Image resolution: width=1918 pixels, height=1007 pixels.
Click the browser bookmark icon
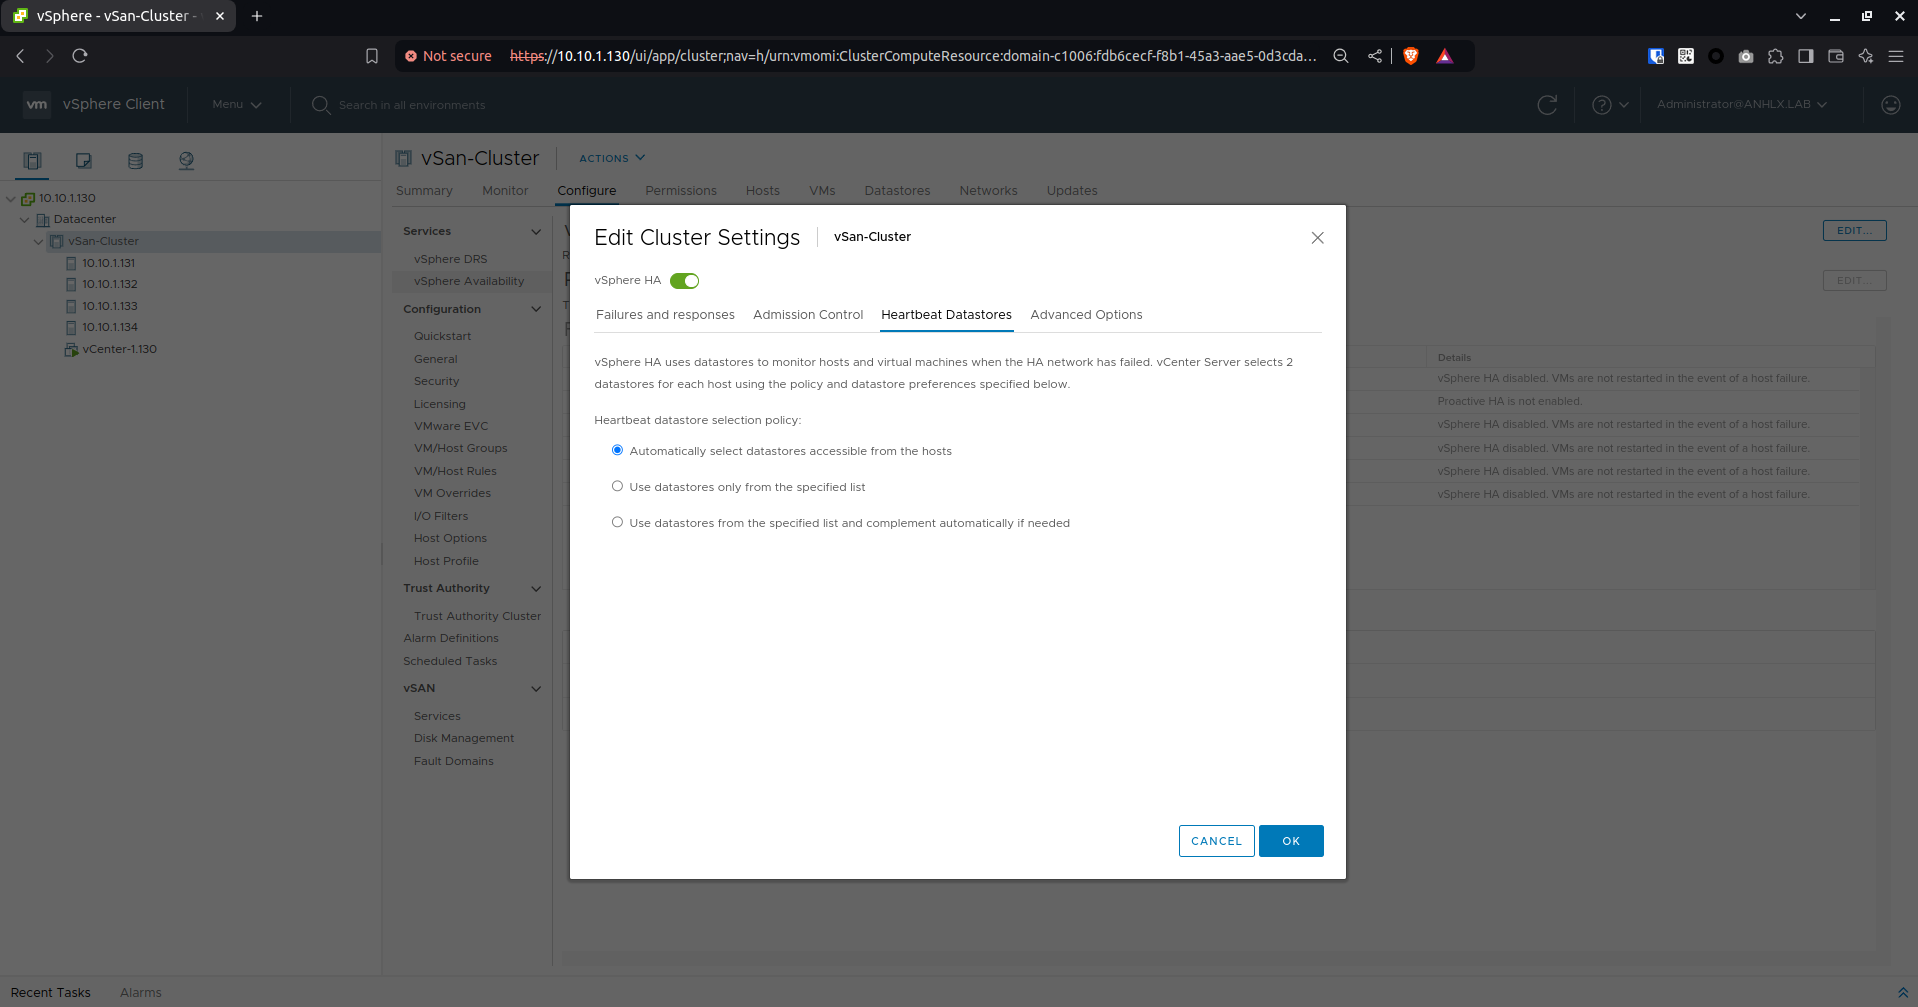[x=372, y=56]
